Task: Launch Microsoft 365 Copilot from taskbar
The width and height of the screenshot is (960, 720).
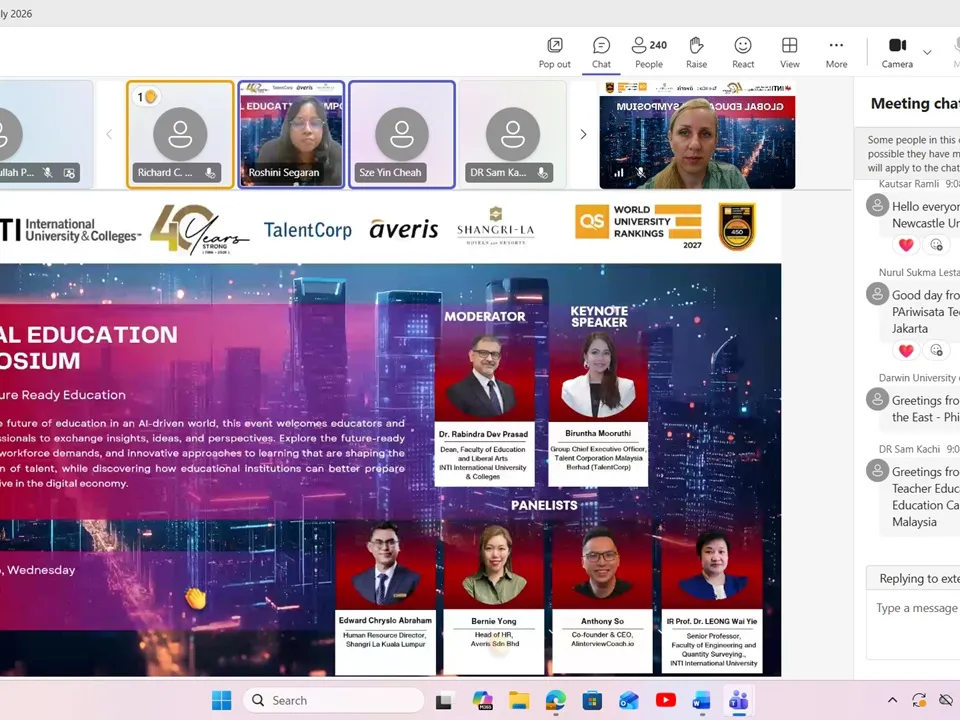Action: (482, 700)
